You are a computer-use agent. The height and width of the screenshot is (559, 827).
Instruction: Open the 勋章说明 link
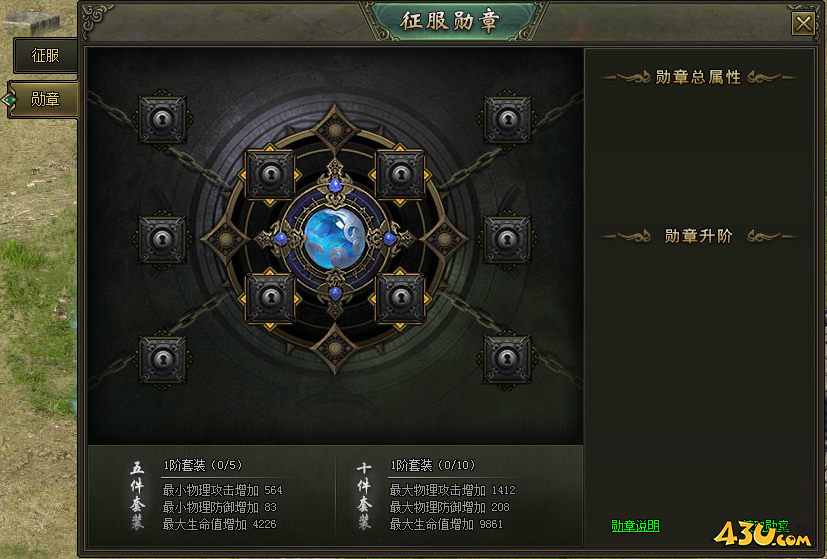pos(635,526)
